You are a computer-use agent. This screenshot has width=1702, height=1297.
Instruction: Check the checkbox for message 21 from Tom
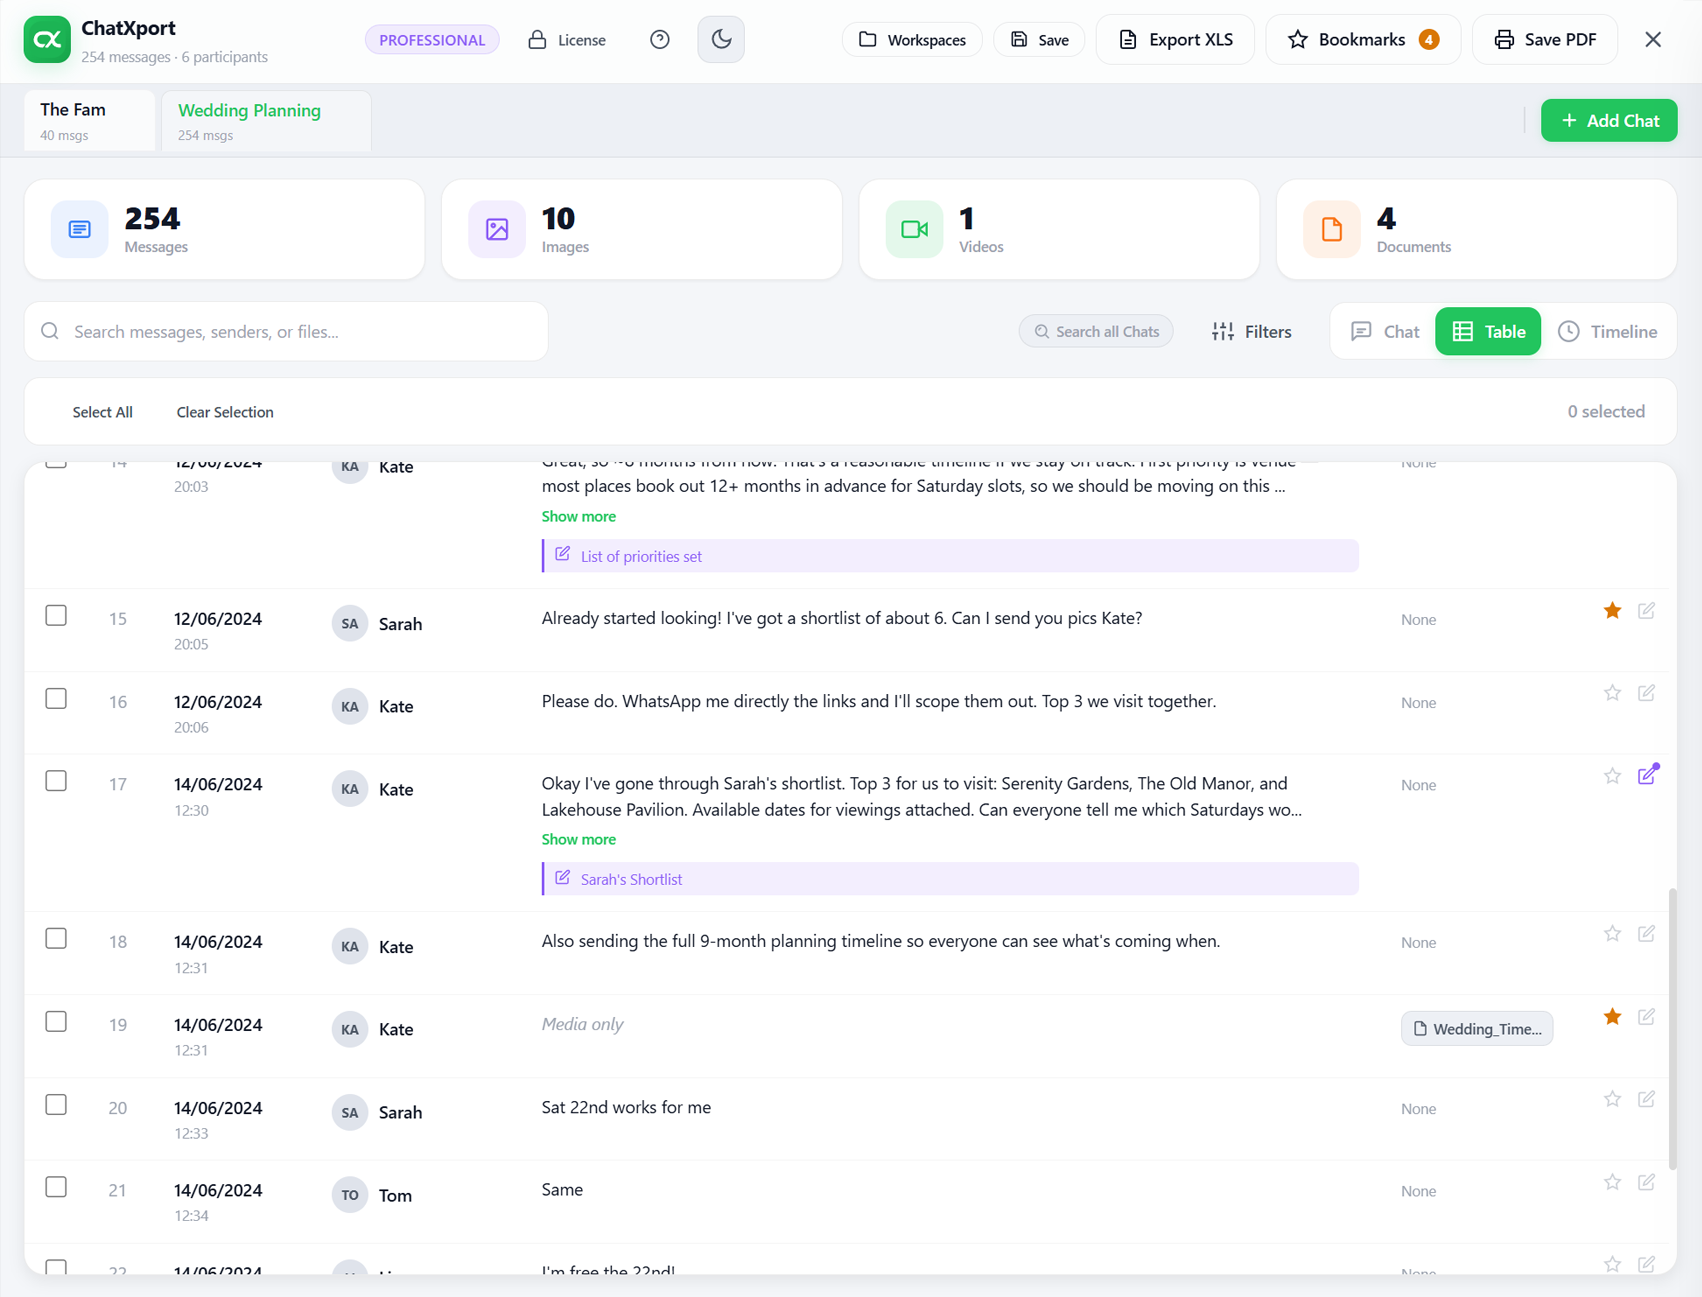click(x=56, y=1187)
